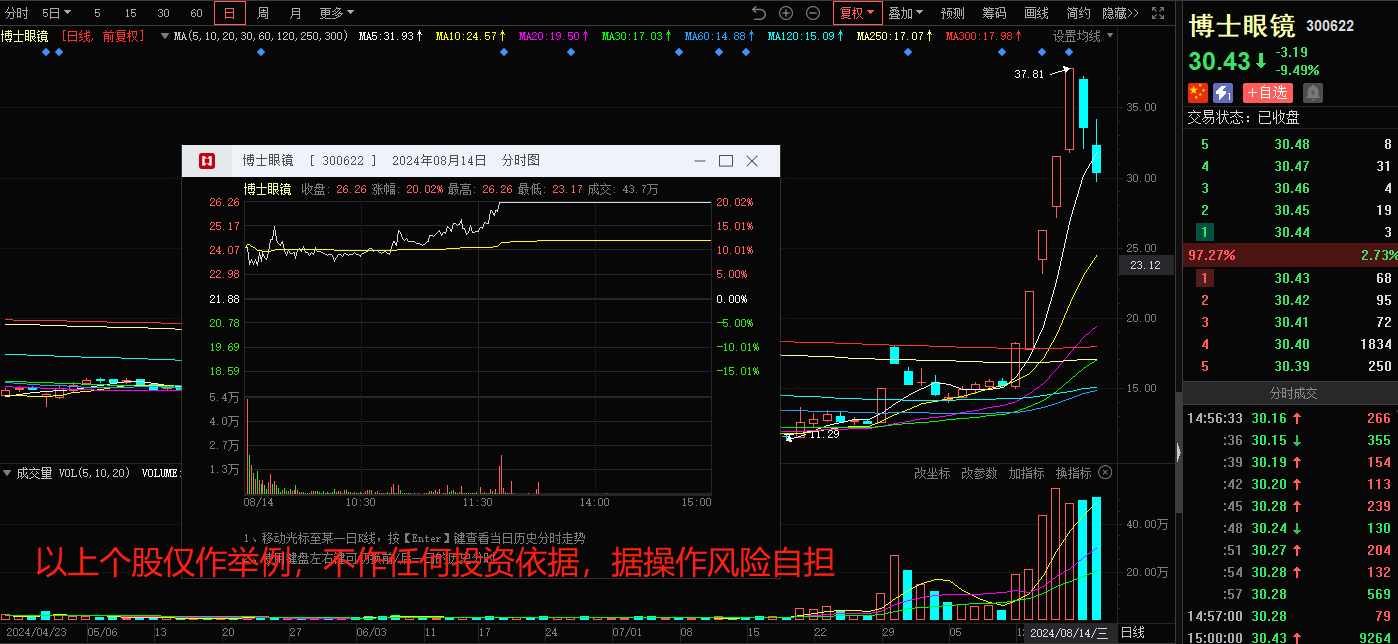Click the 2024/08/14/三 date marker

(x=1069, y=633)
